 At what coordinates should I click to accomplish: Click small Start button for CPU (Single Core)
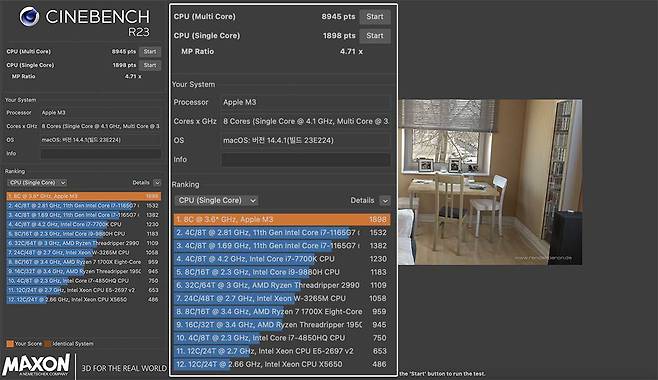pyautogui.click(x=150, y=65)
